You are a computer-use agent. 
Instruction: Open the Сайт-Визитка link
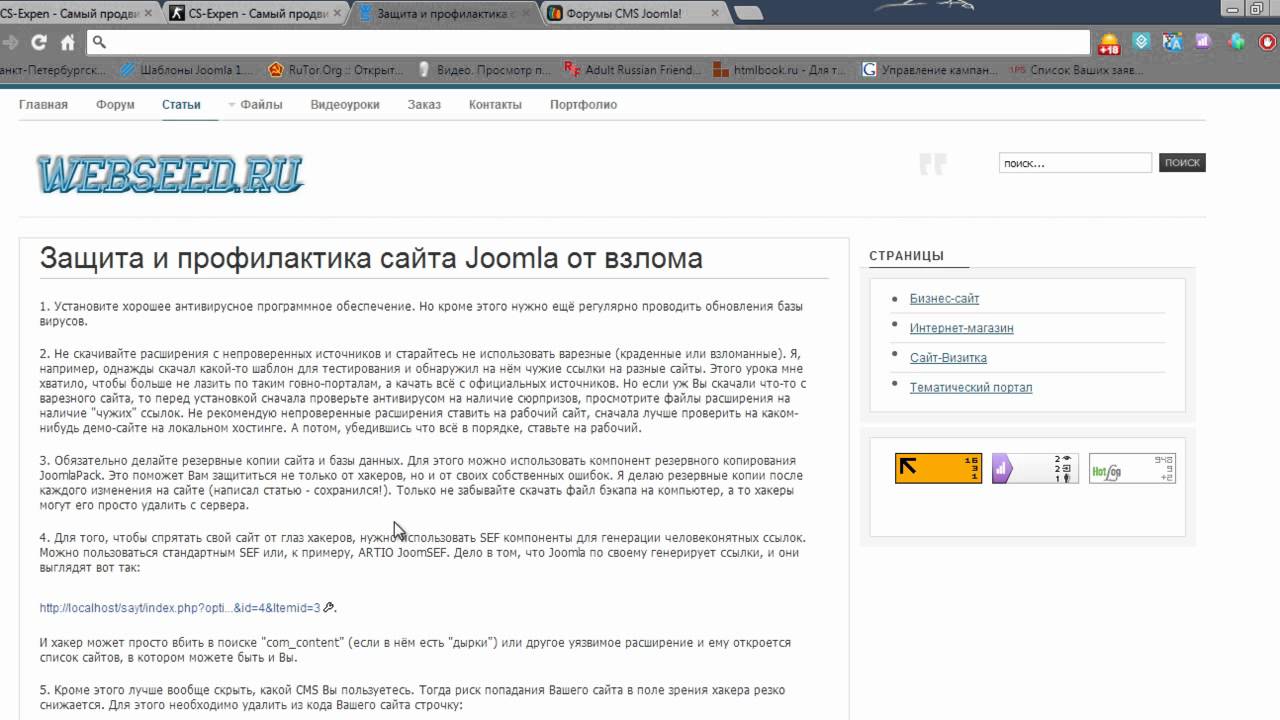tap(948, 357)
